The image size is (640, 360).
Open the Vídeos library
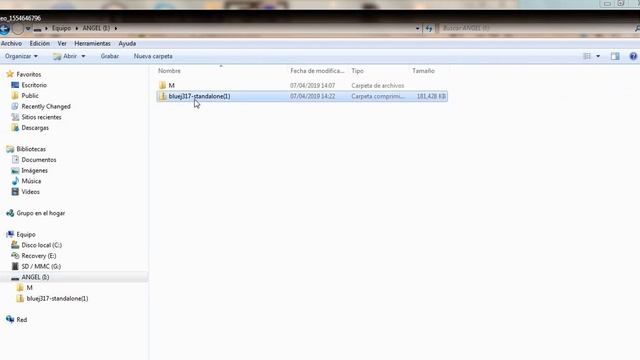coord(26,191)
